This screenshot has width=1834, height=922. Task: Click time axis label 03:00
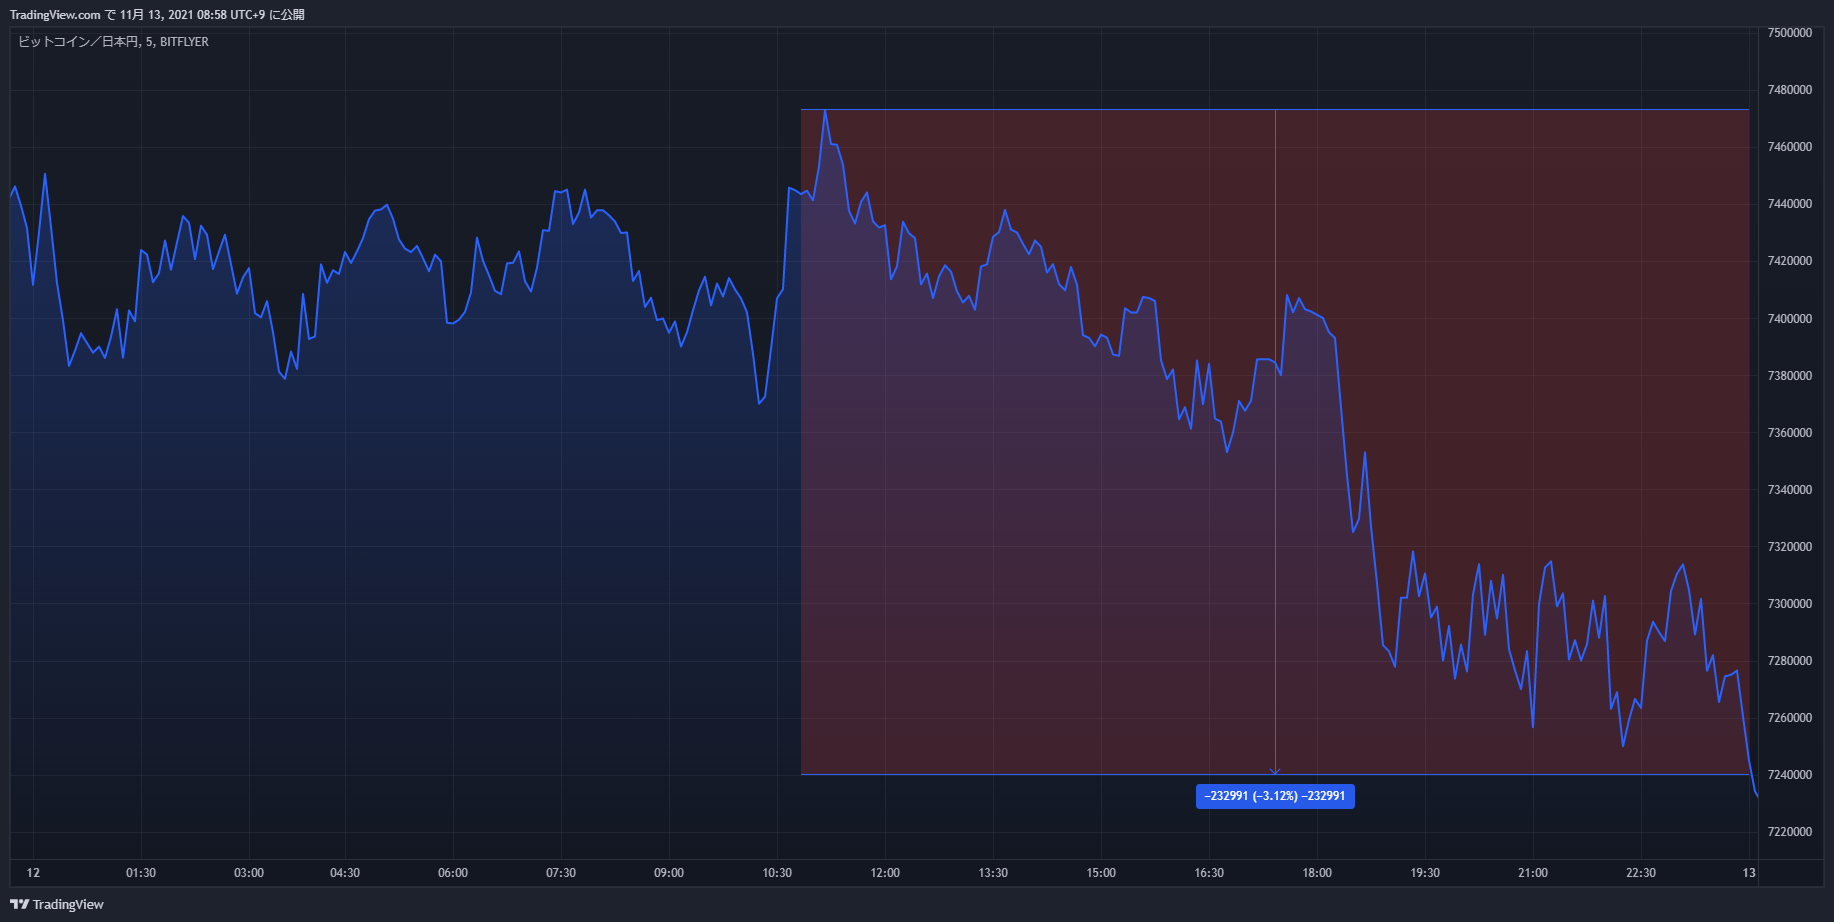point(249,873)
